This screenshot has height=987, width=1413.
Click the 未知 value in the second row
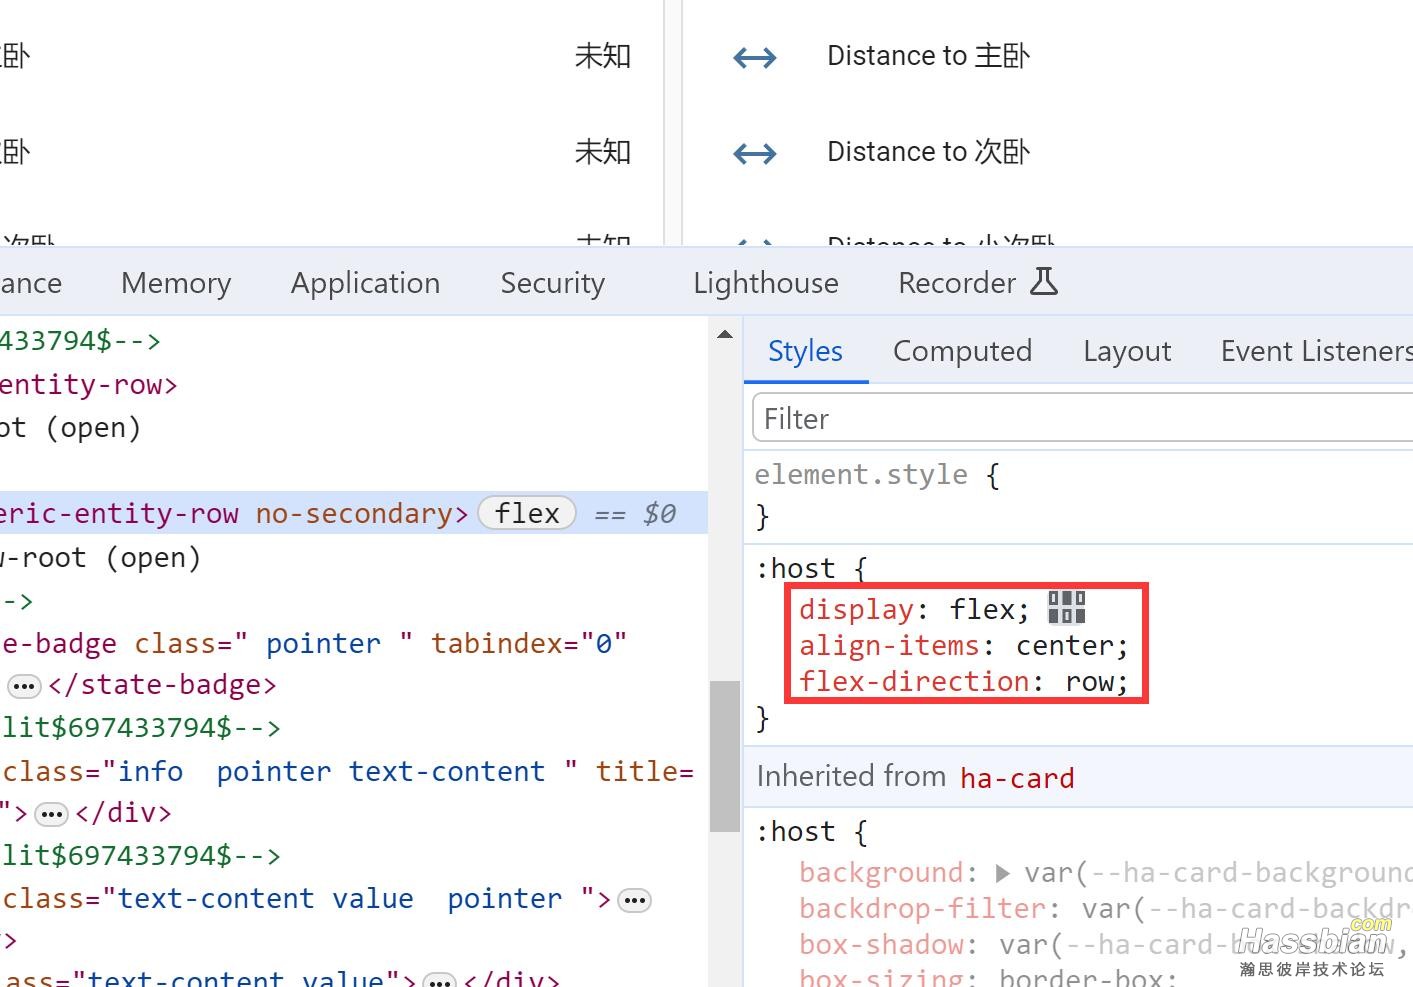click(x=603, y=152)
